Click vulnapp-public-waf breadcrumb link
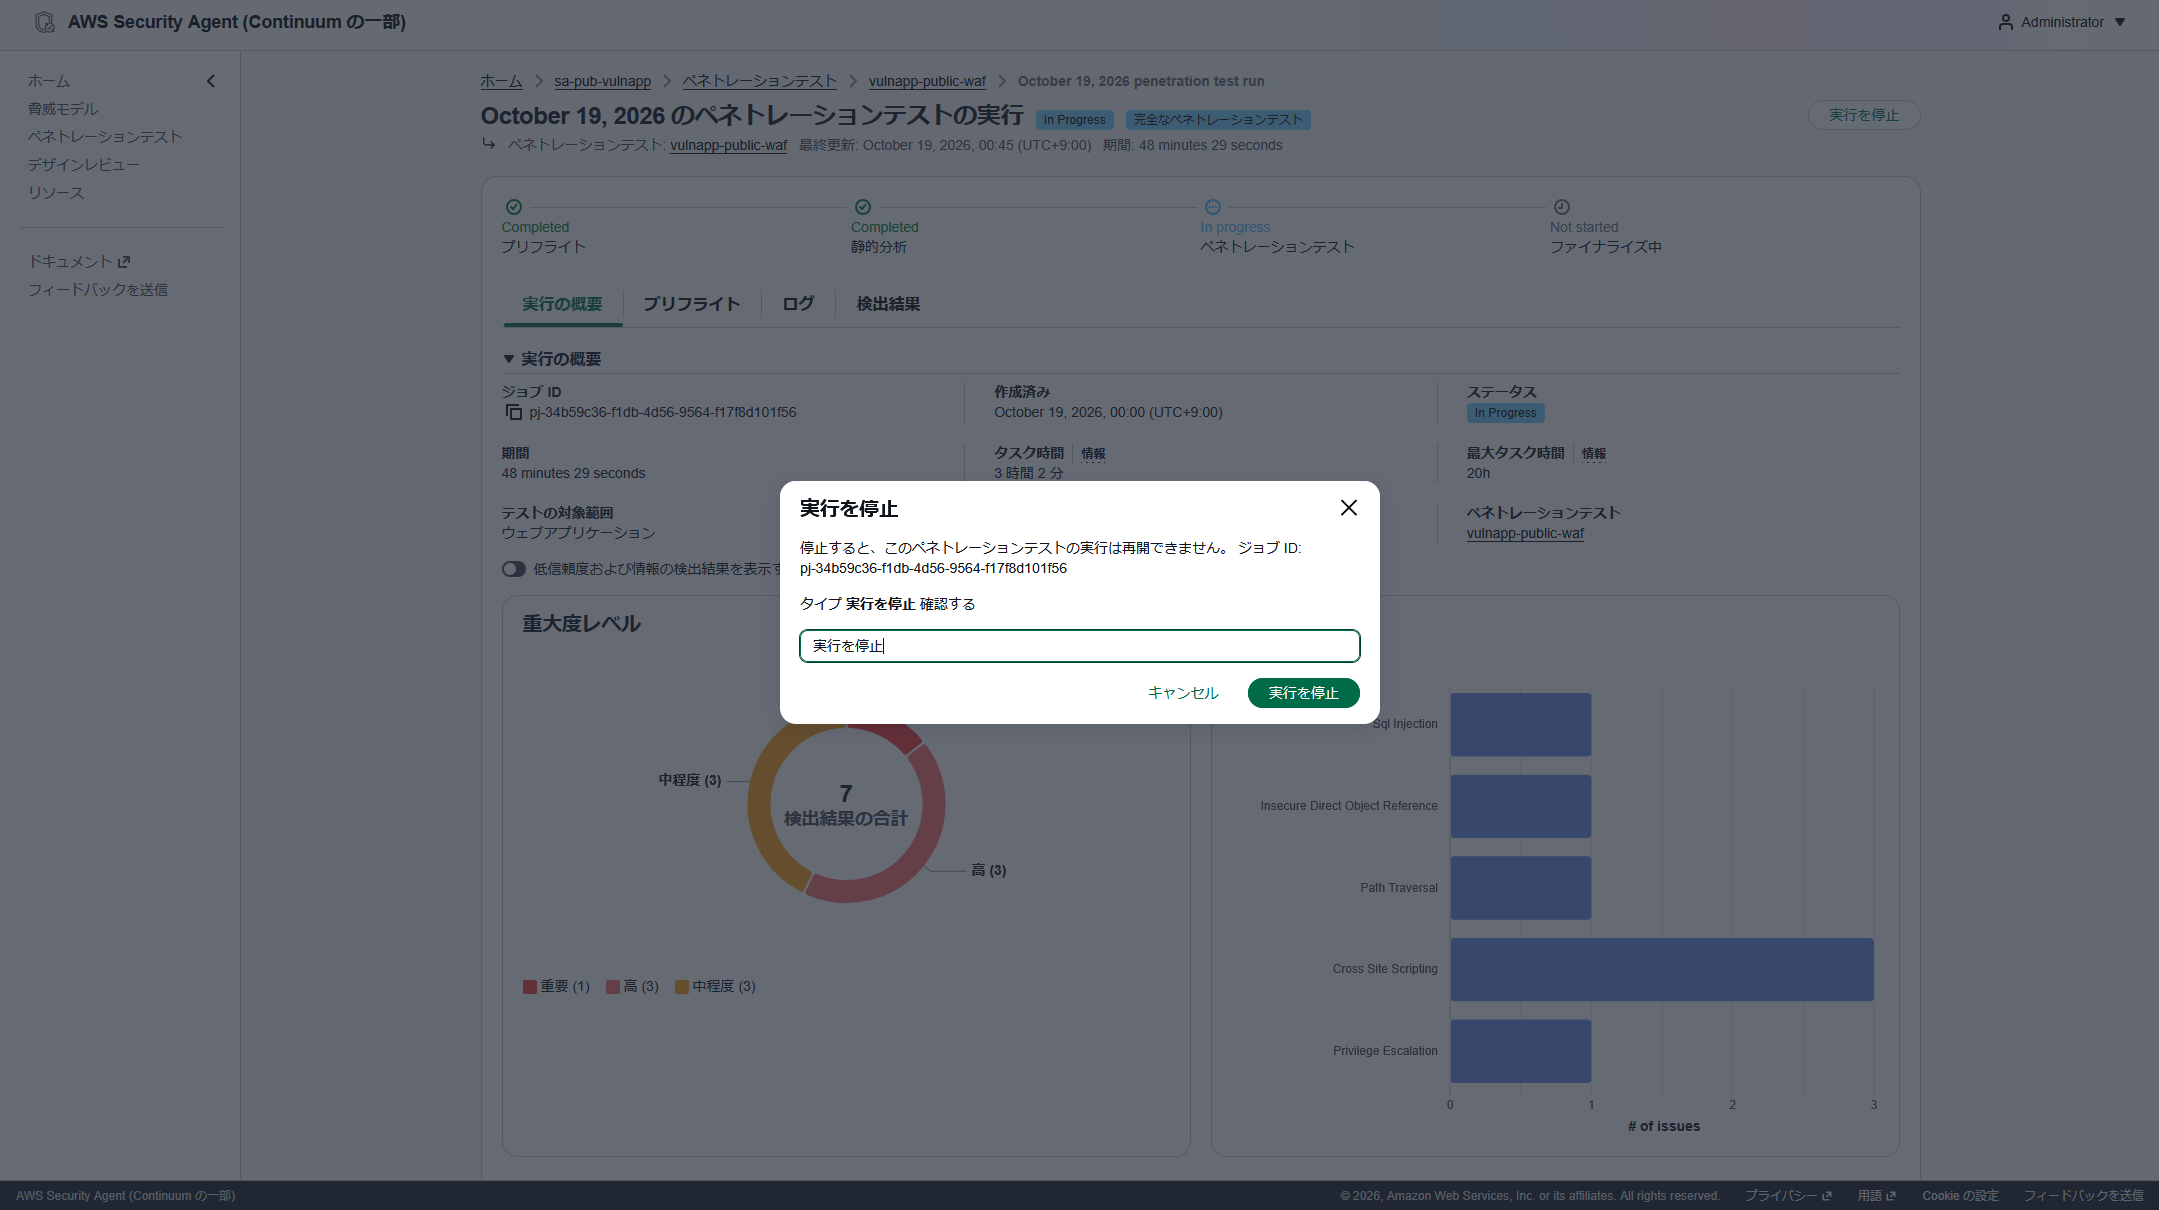2159x1210 pixels. [x=927, y=81]
